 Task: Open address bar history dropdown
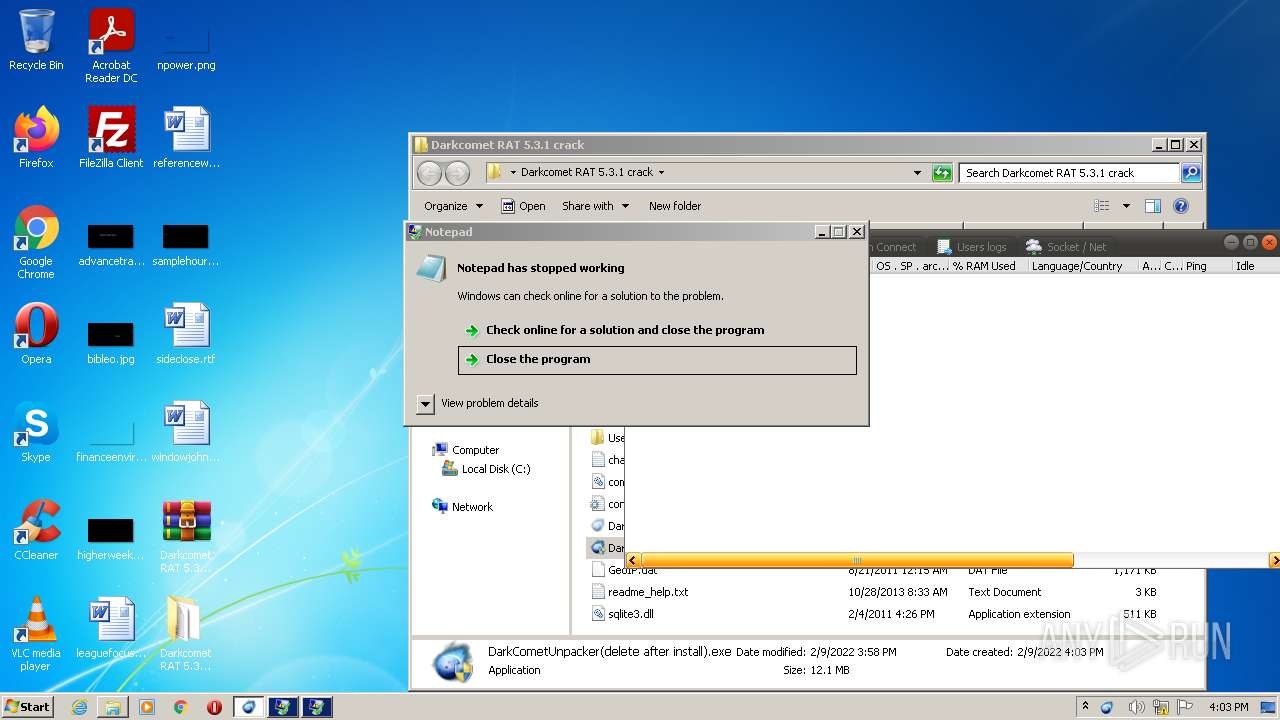pos(917,173)
